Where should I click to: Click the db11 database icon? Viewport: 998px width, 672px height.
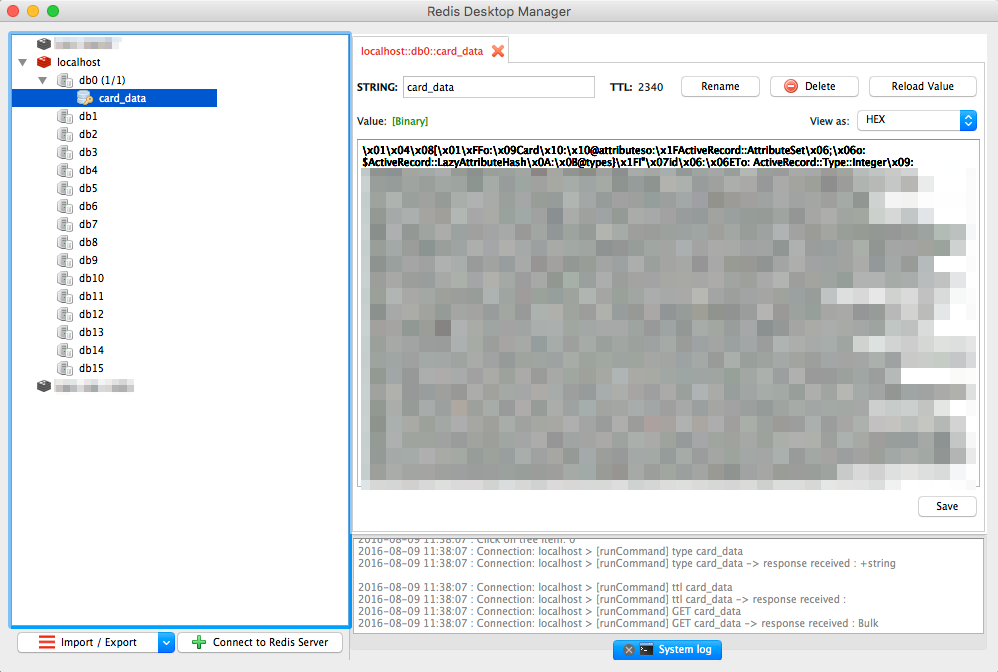(65, 296)
